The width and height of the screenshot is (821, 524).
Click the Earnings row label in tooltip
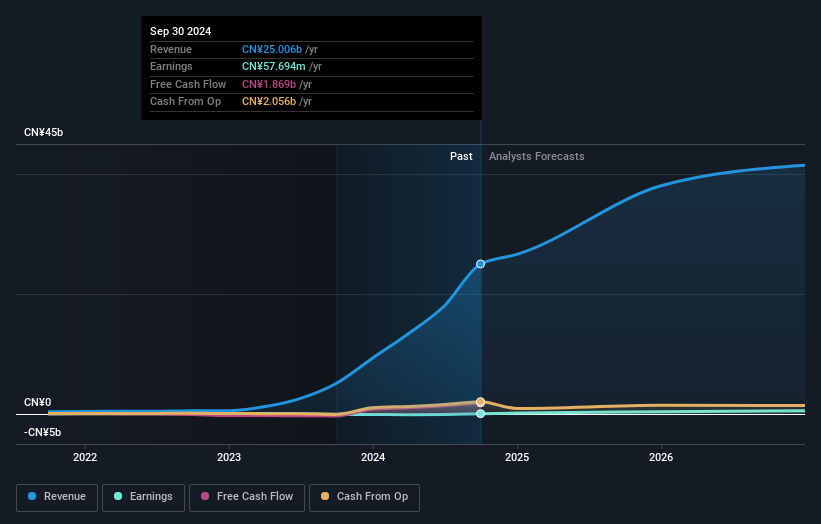click(171, 66)
